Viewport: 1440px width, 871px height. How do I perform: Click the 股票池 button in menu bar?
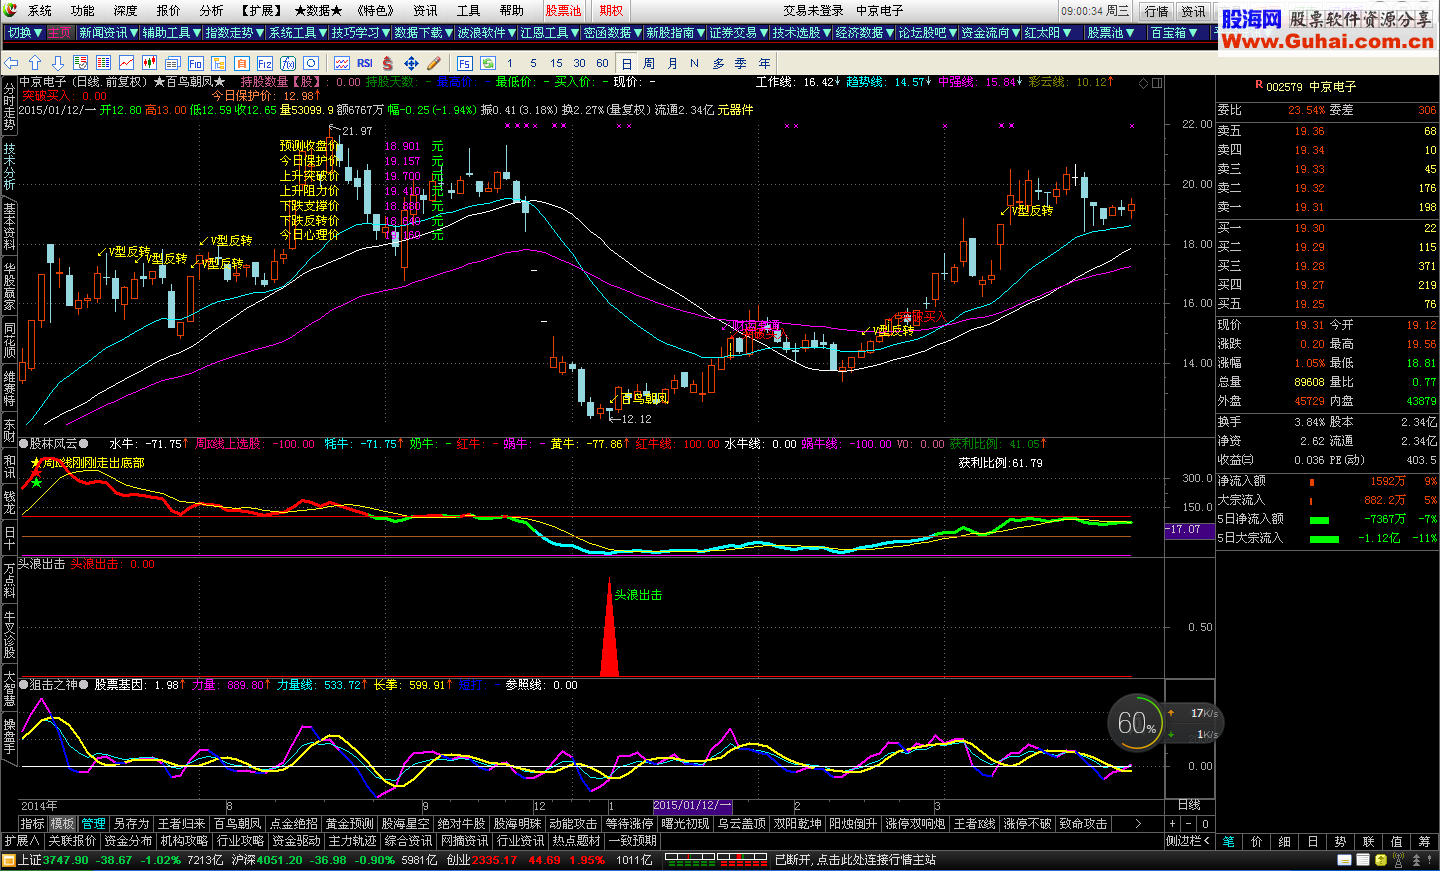coord(563,10)
